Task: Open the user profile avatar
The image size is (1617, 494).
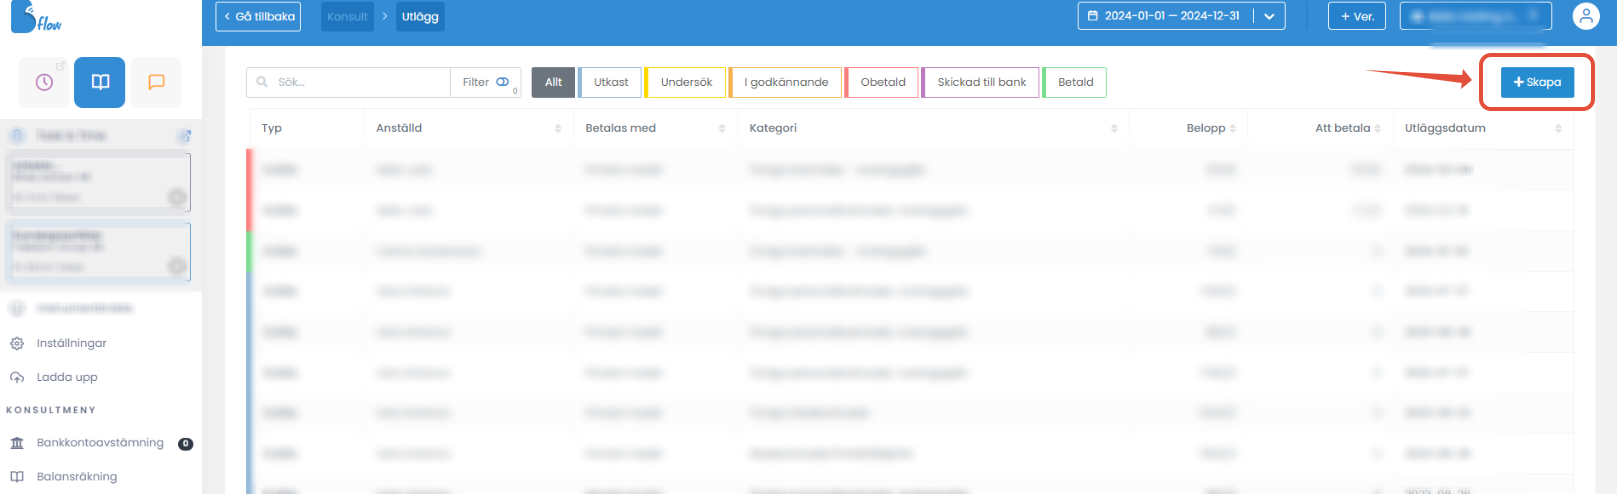Action: point(1586,16)
